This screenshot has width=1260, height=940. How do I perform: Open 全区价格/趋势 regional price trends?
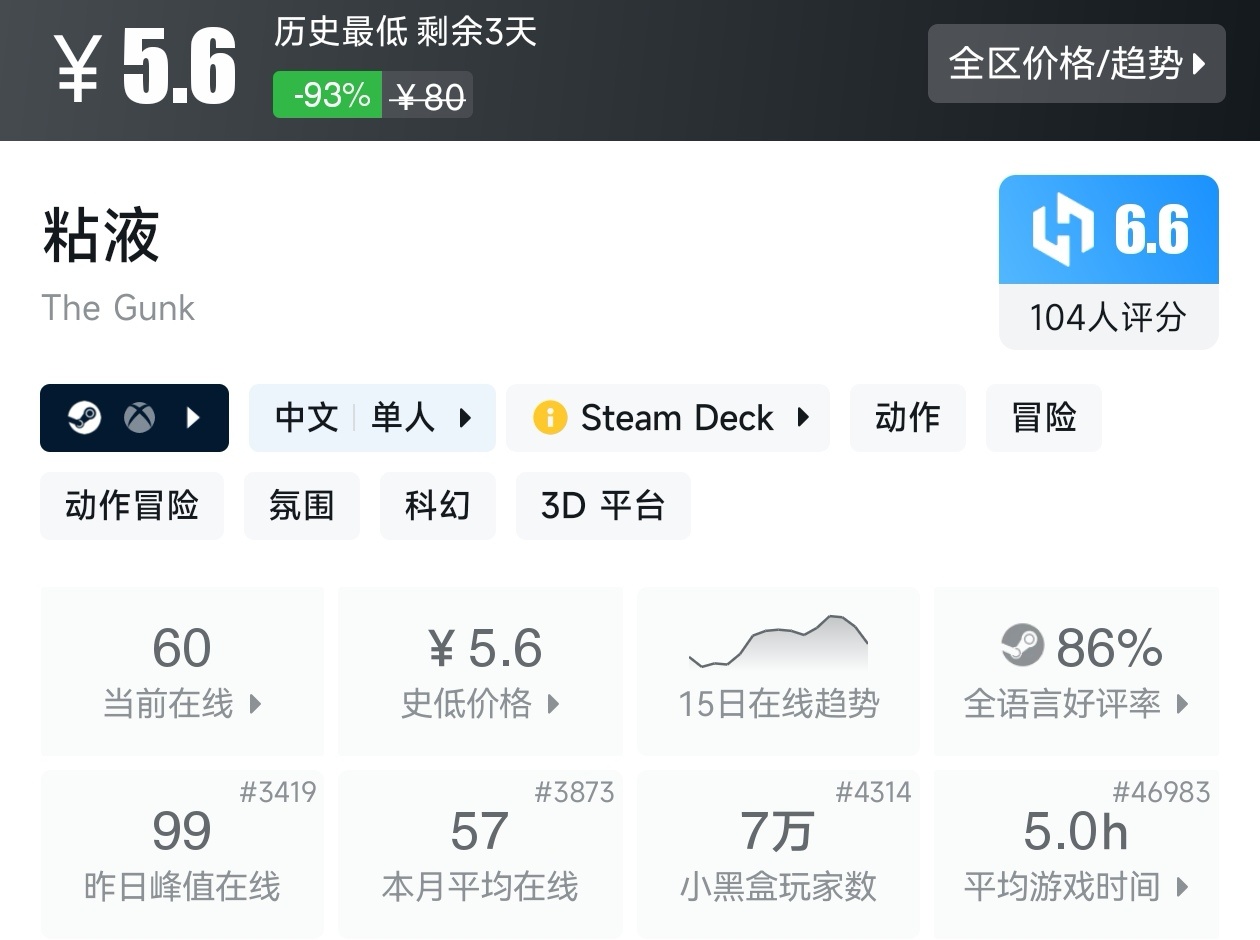1076,64
